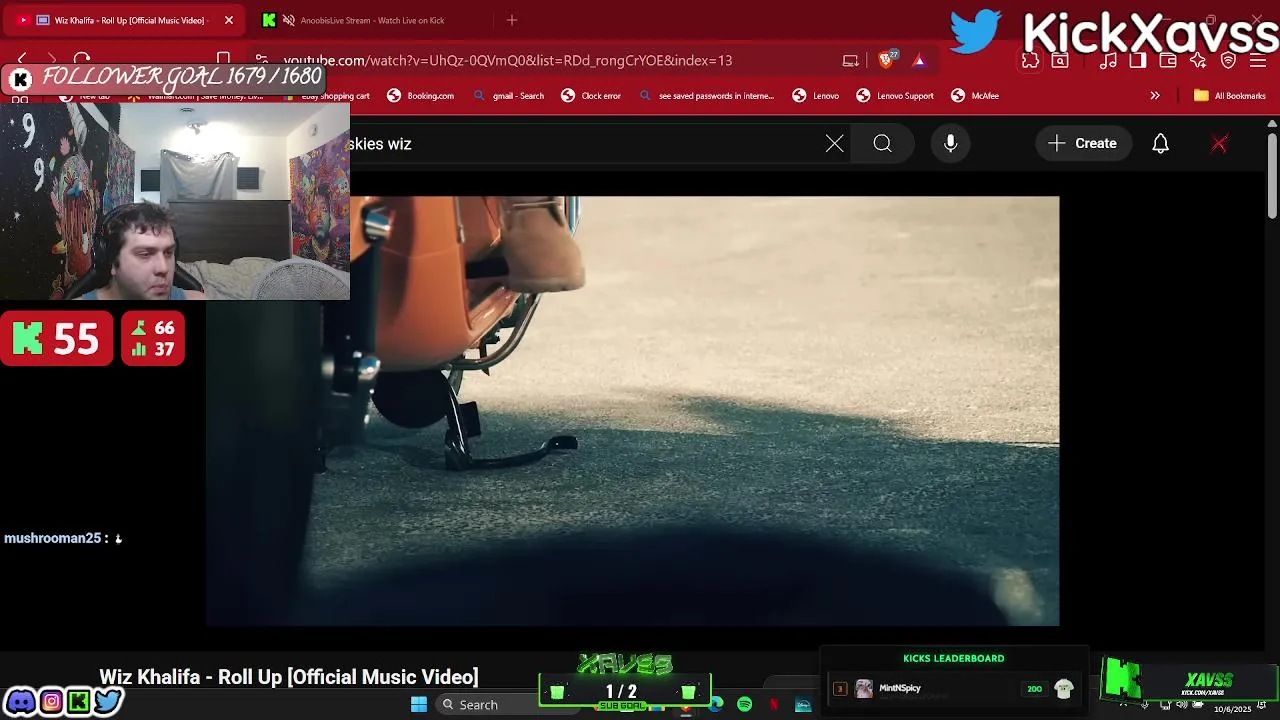The image size is (1280, 720).
Task: Open the Clock error bookmark
Action: (591, 96)
